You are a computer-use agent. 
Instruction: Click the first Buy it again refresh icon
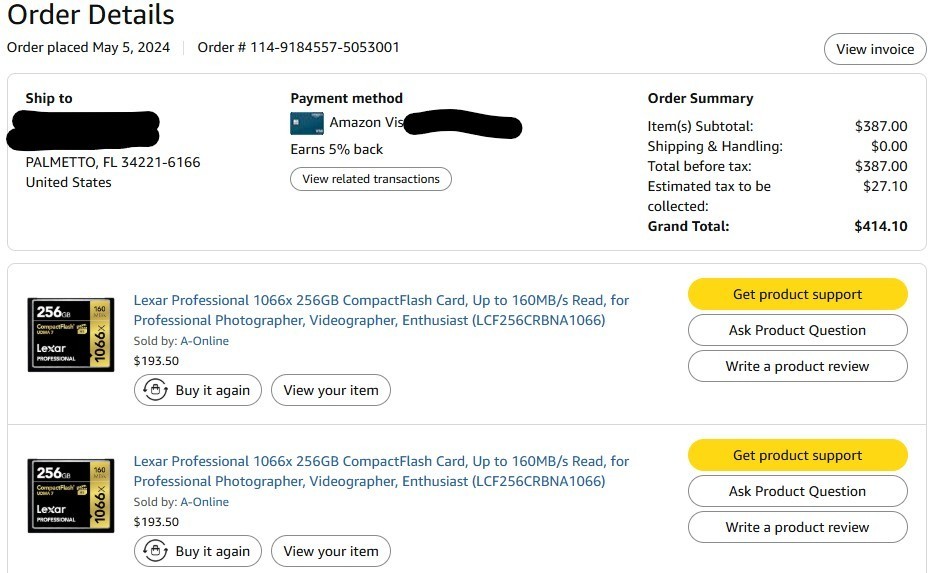[x=156, y=390]
